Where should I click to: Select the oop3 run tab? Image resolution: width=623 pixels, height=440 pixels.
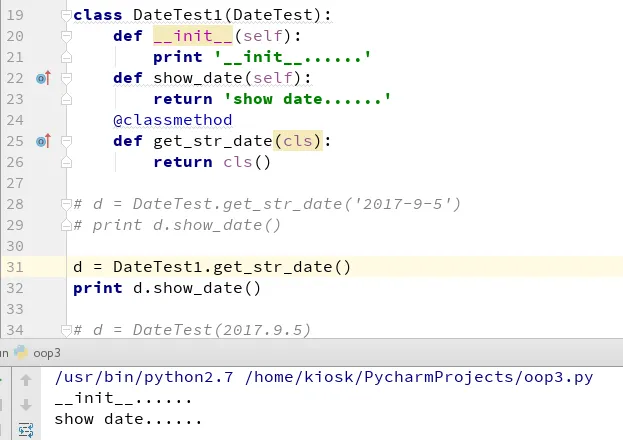point(46,353)
